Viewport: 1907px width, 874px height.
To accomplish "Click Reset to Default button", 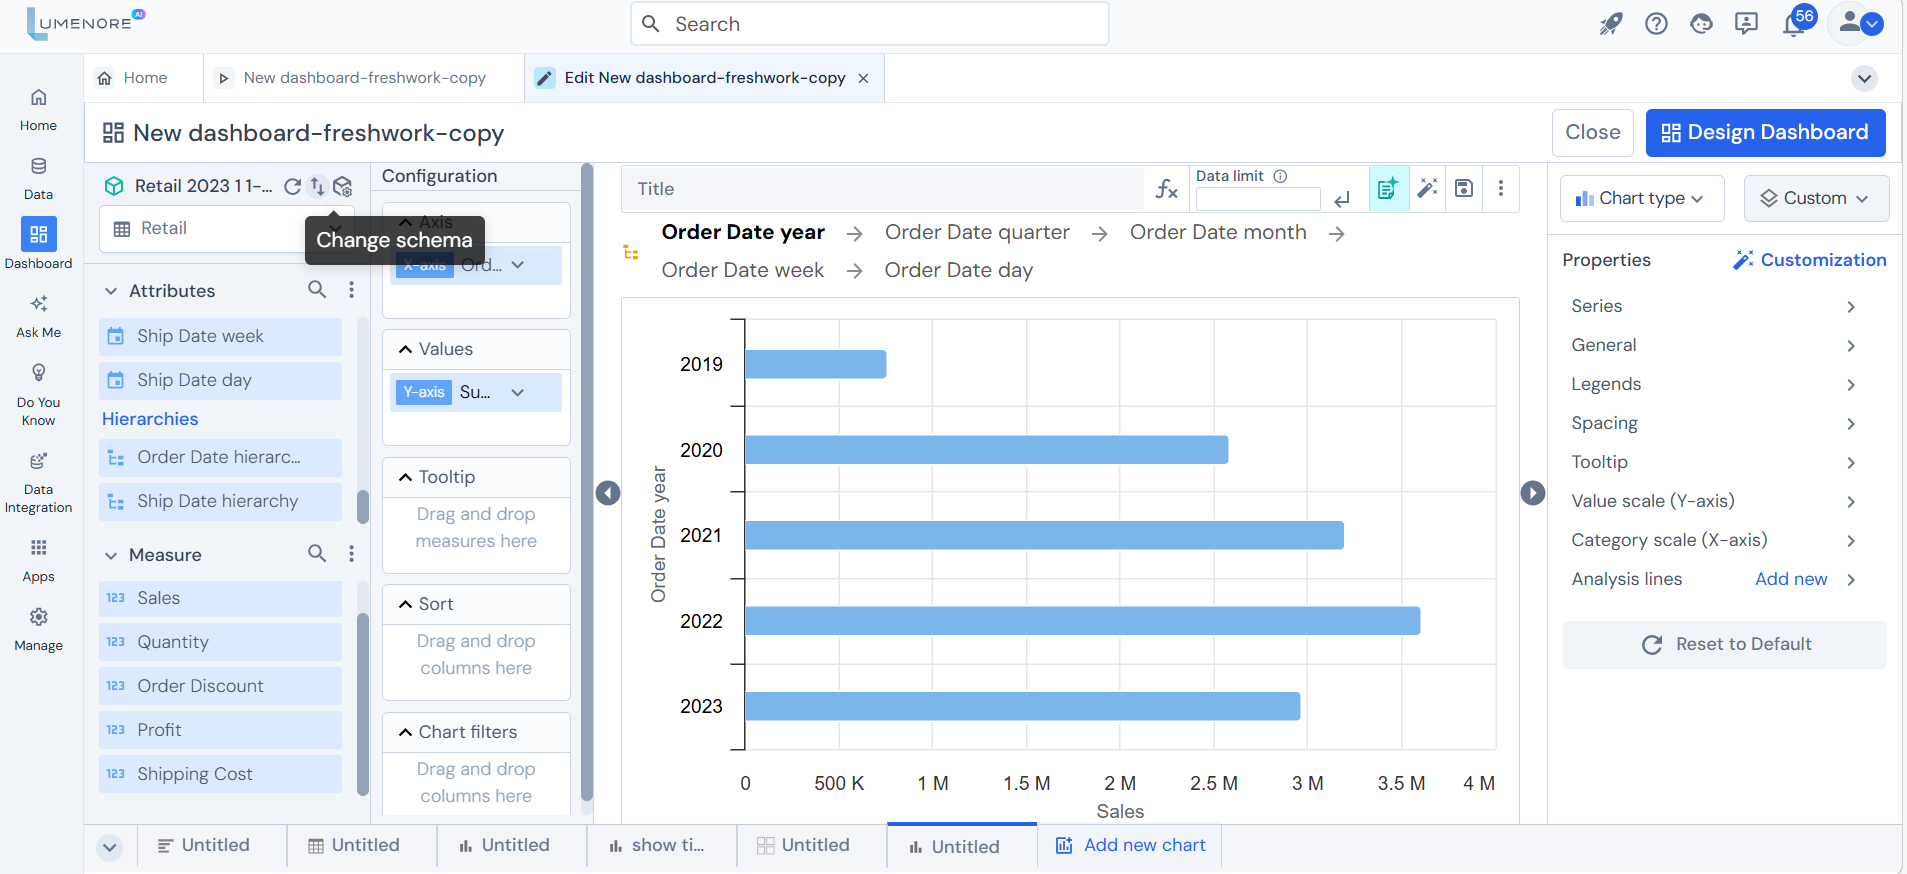I will tap(1725, 645).
